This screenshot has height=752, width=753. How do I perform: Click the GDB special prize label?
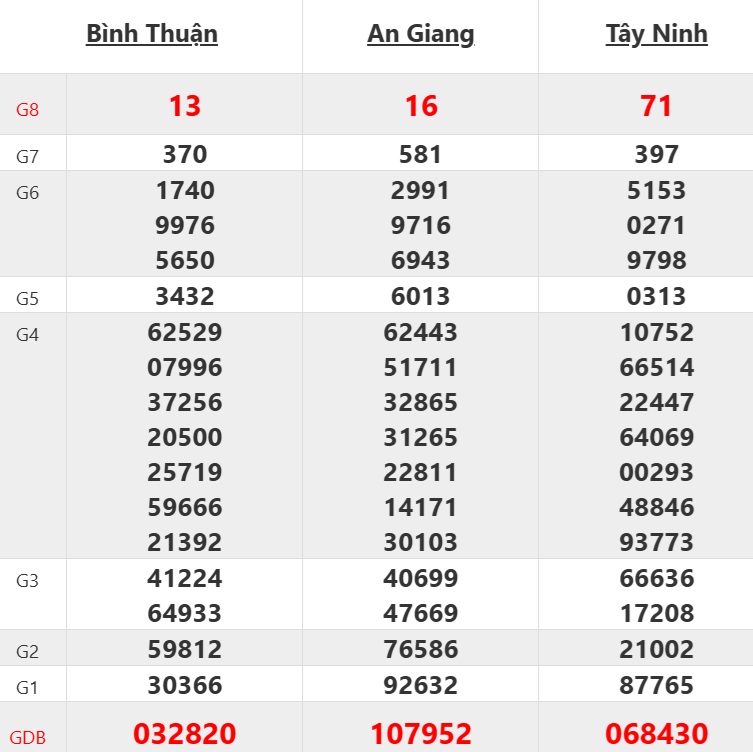click(30, 738)
